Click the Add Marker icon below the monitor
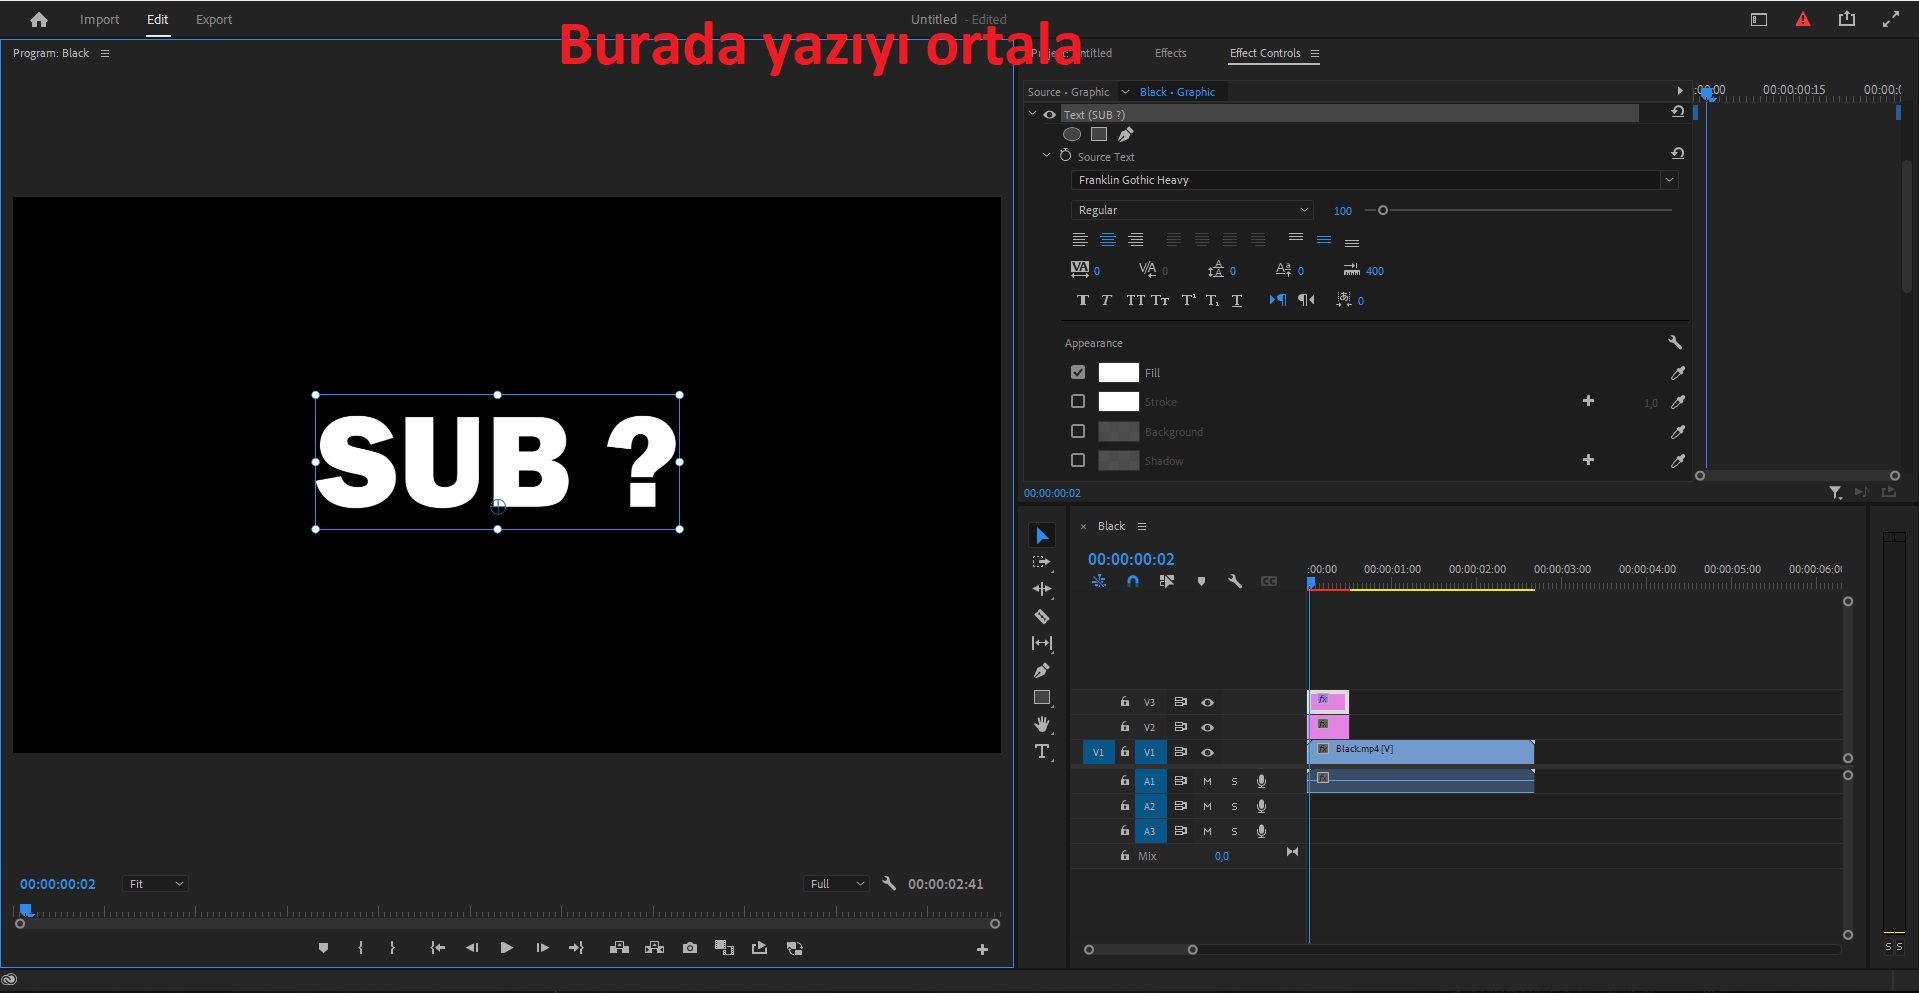This screenshot has width=1919, height=993. (322, 948)
